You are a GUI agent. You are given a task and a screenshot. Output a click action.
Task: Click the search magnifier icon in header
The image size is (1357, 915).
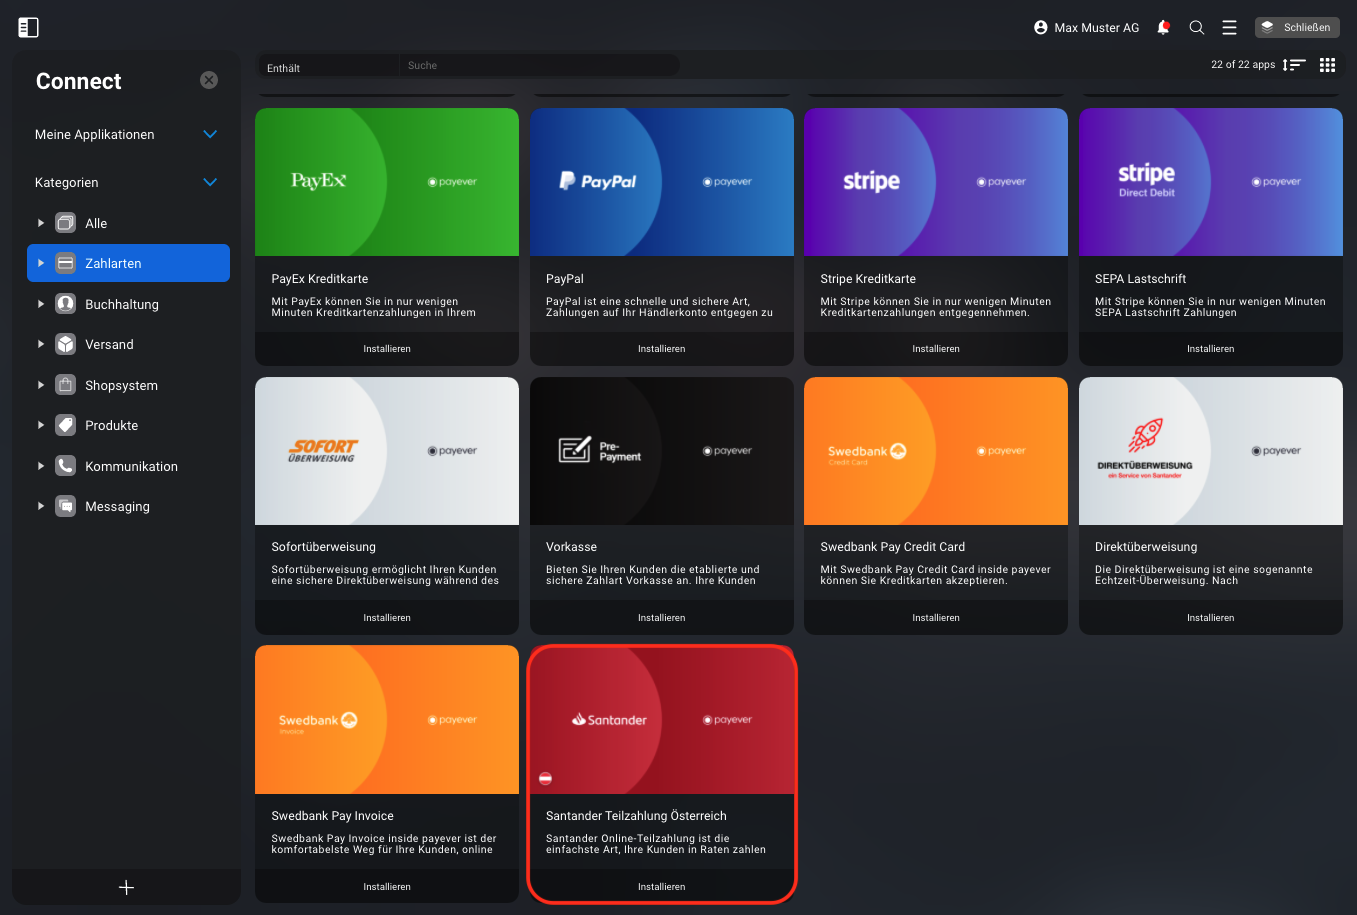pos(1196,28)
